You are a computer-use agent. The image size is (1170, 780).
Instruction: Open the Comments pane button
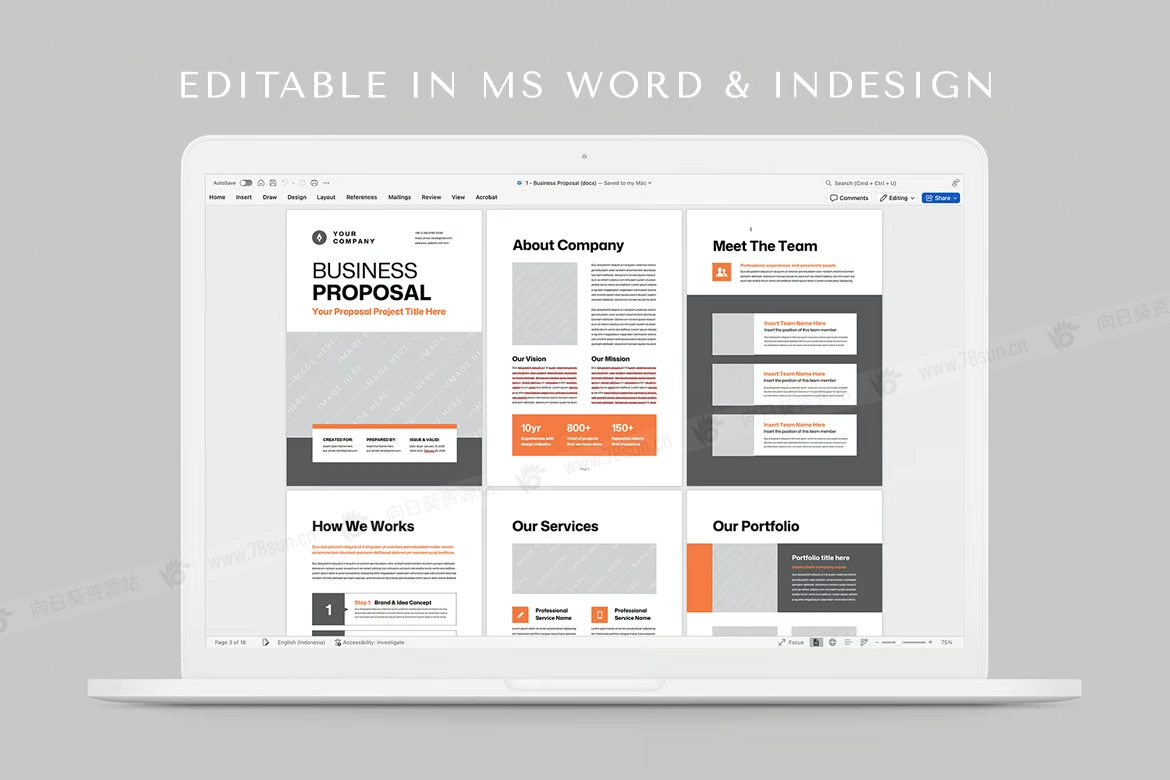(849, 198)
